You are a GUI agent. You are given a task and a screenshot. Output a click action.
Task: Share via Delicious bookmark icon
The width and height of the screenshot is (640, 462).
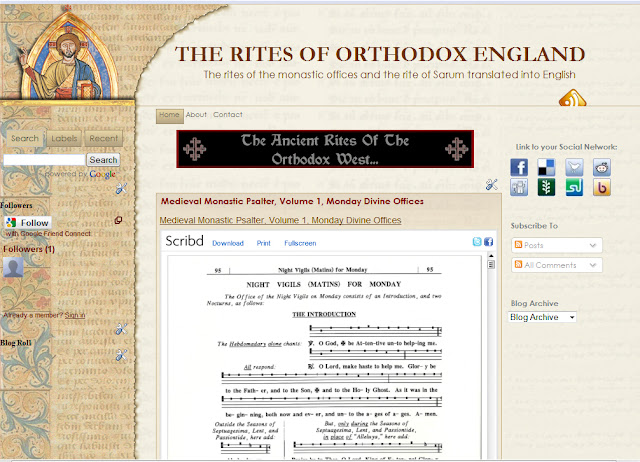[x=546, y=168]
